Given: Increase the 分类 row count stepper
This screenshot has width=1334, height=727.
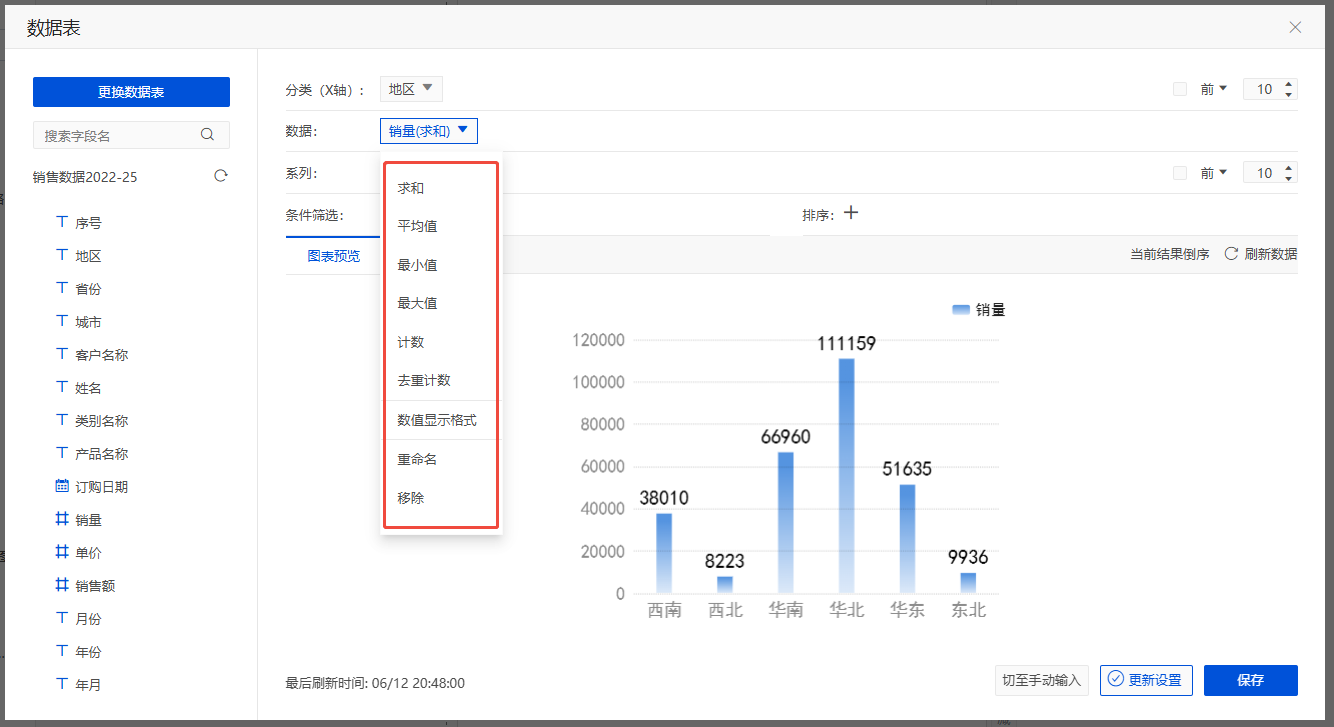Looking at the screenshot, I should (1289, 84).
